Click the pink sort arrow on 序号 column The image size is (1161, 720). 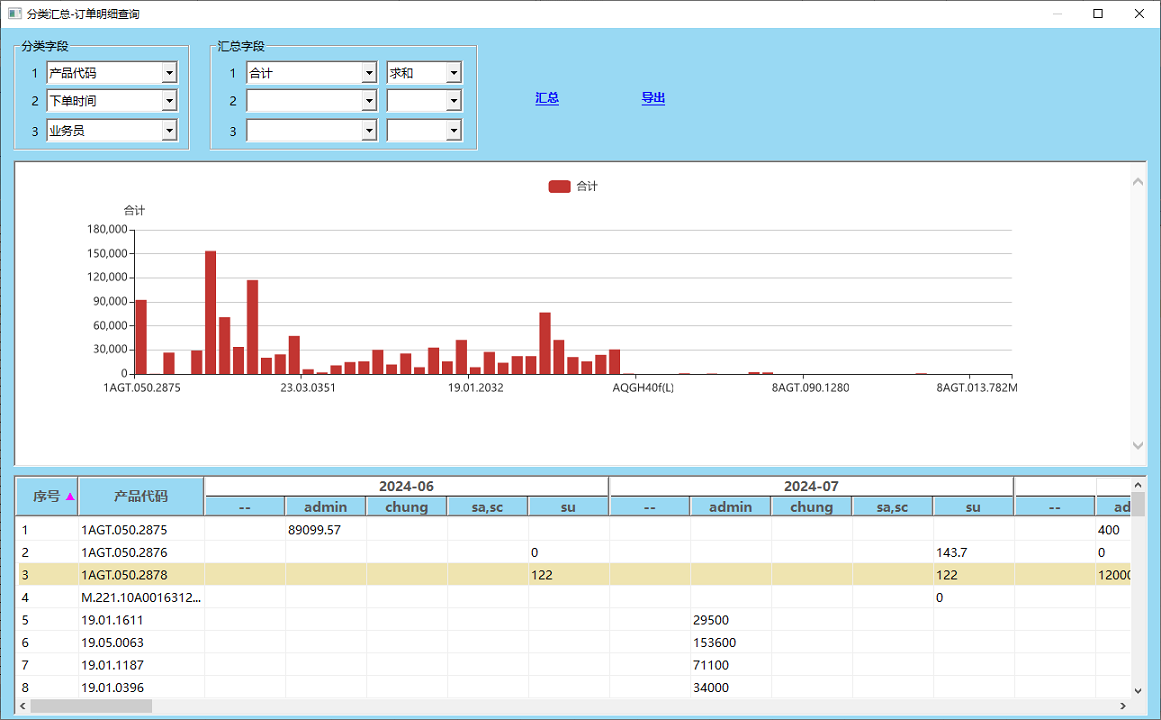[70, 497]
